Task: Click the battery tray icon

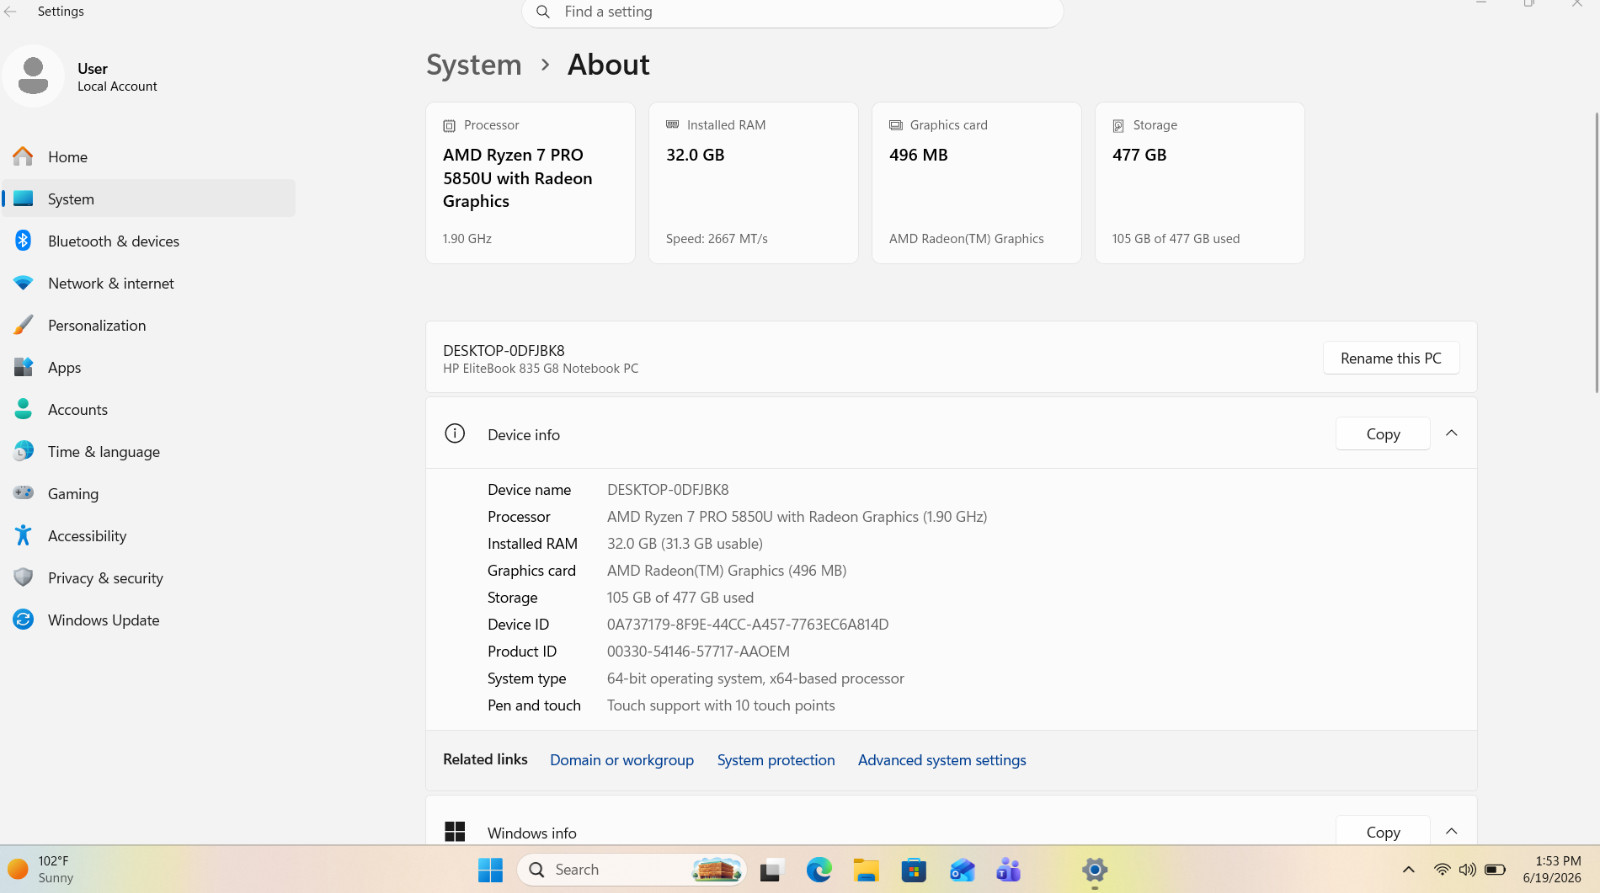Action: click(x=1495, y=870)
